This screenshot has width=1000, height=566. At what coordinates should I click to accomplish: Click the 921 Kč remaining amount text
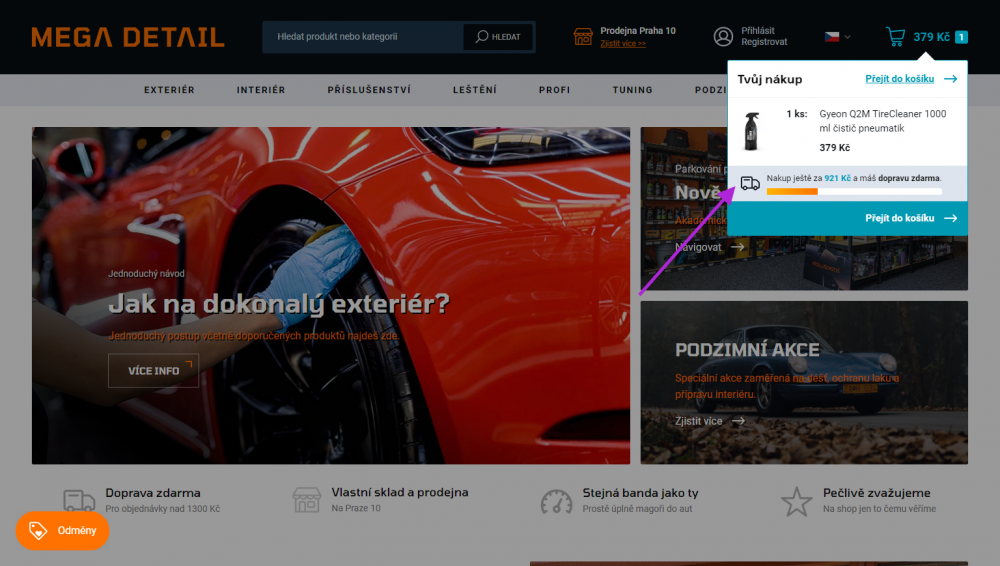837,178
